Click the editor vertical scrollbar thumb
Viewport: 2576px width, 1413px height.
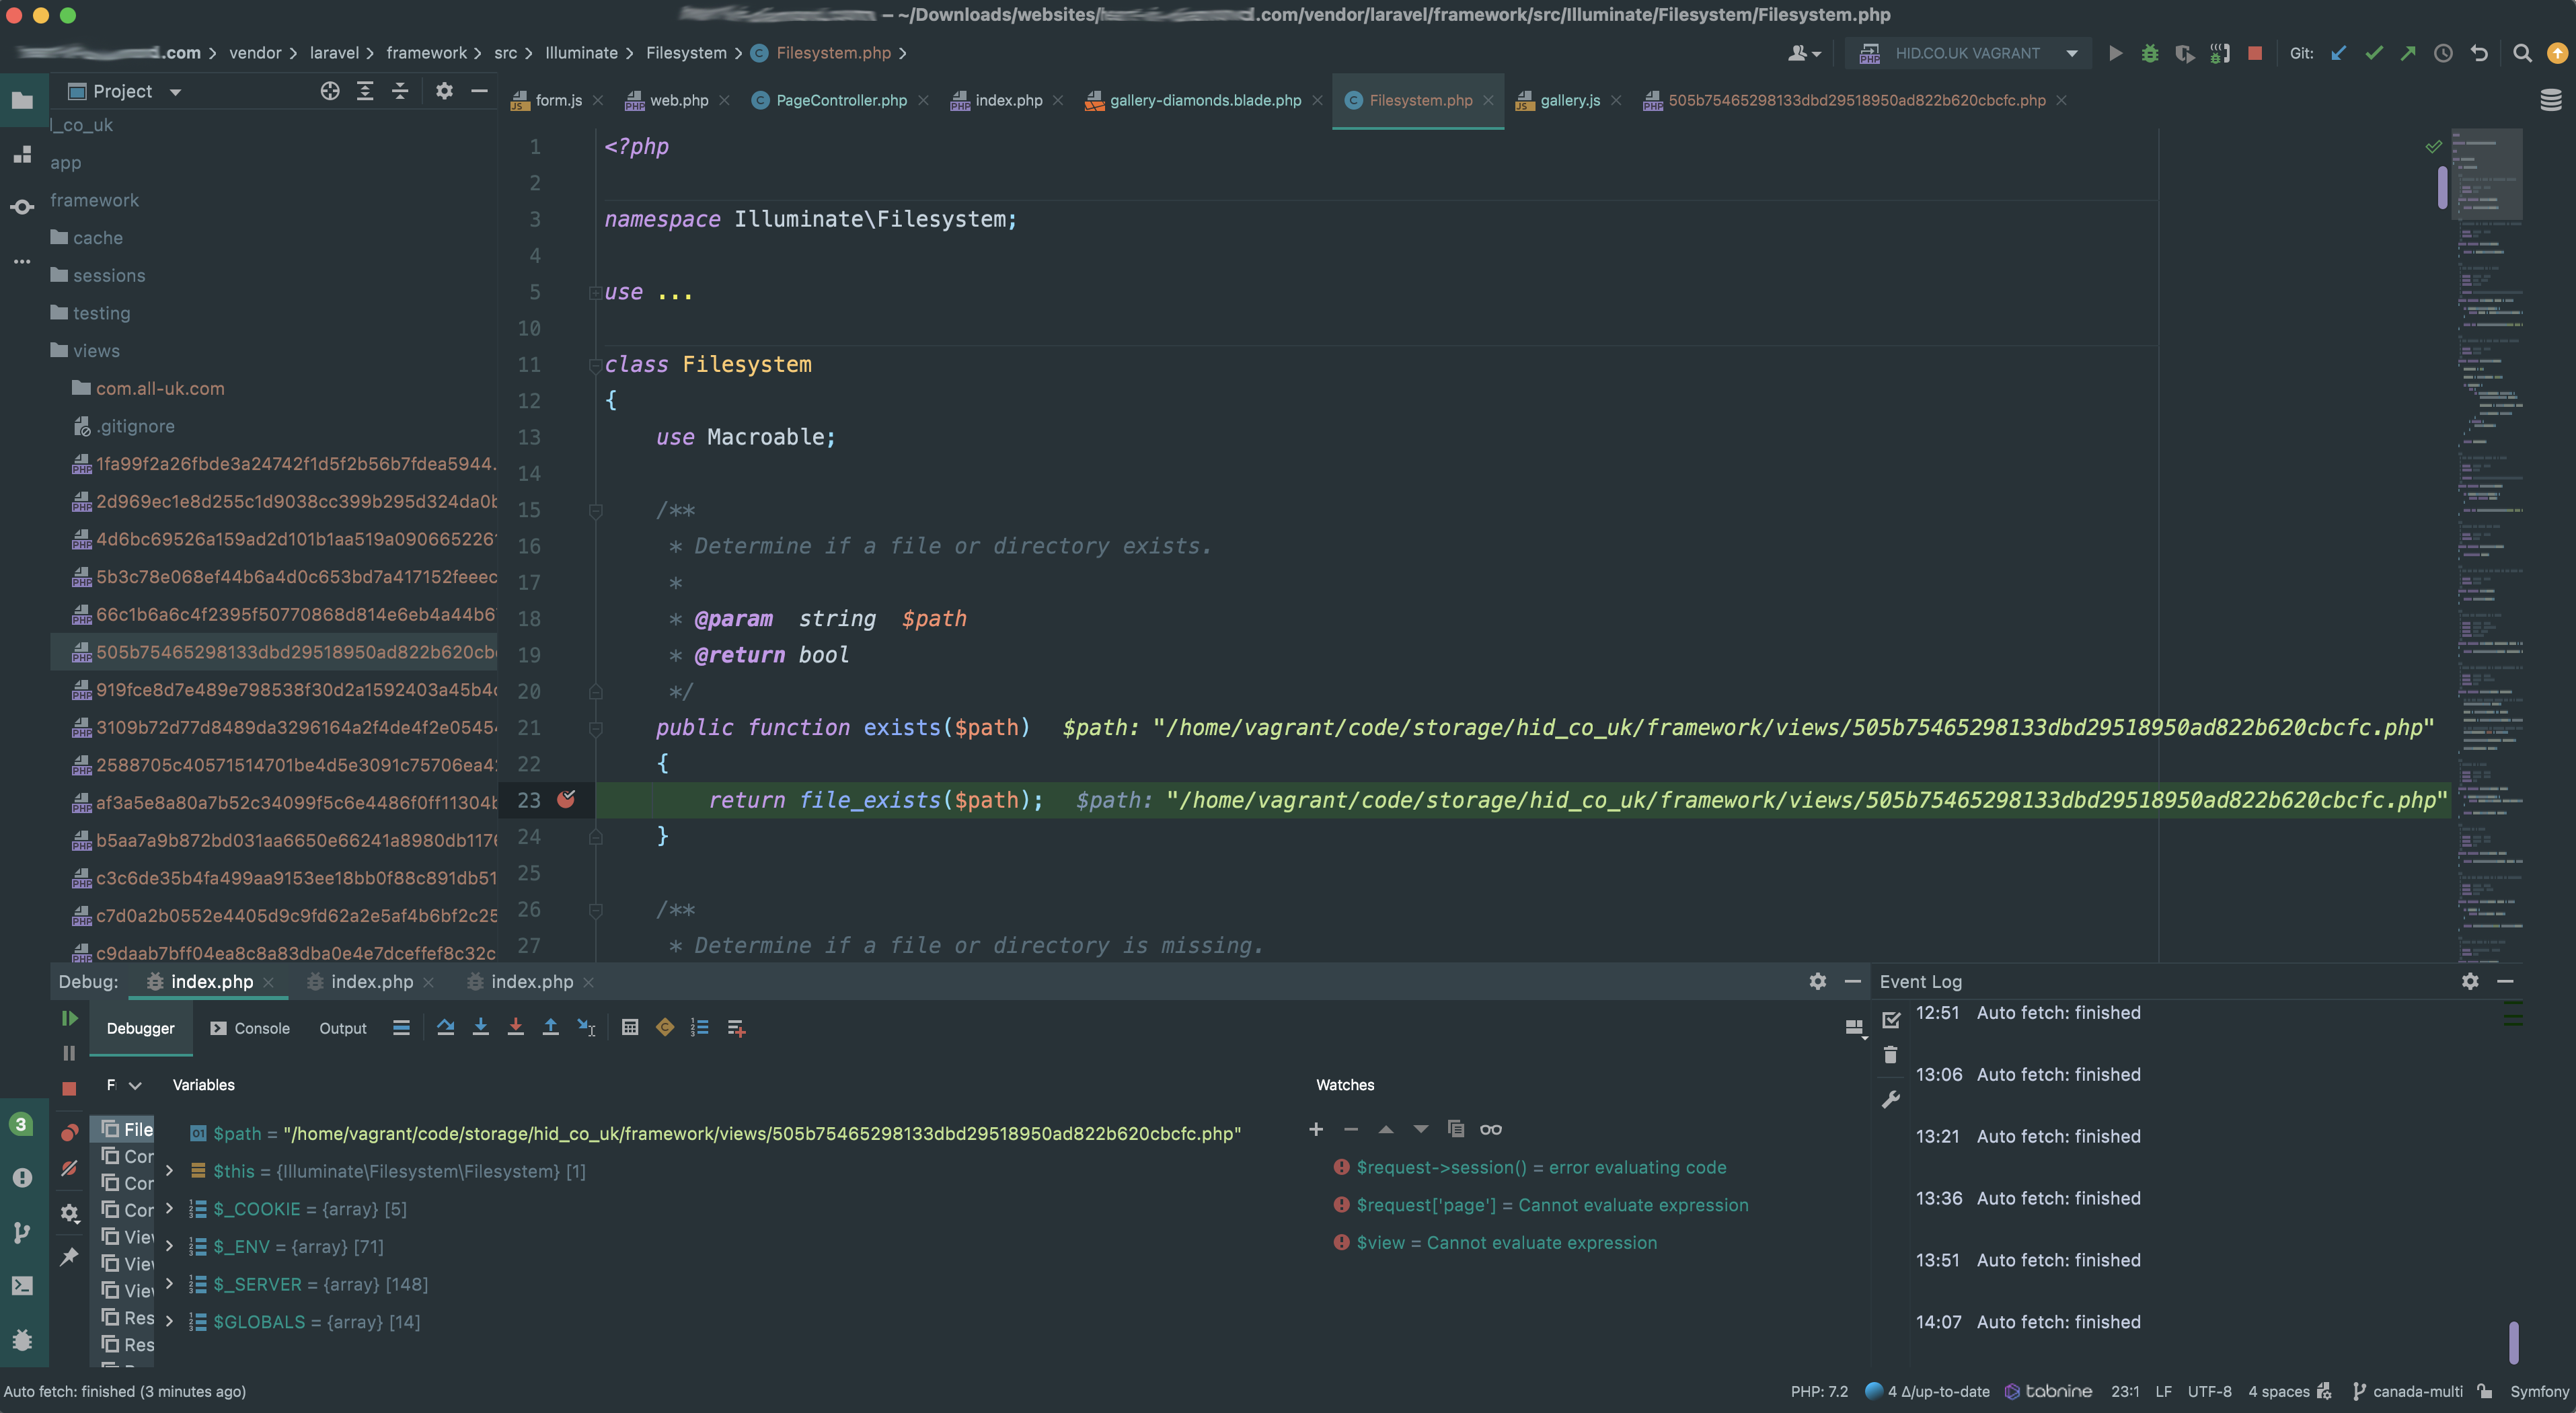coord(2443,187)
